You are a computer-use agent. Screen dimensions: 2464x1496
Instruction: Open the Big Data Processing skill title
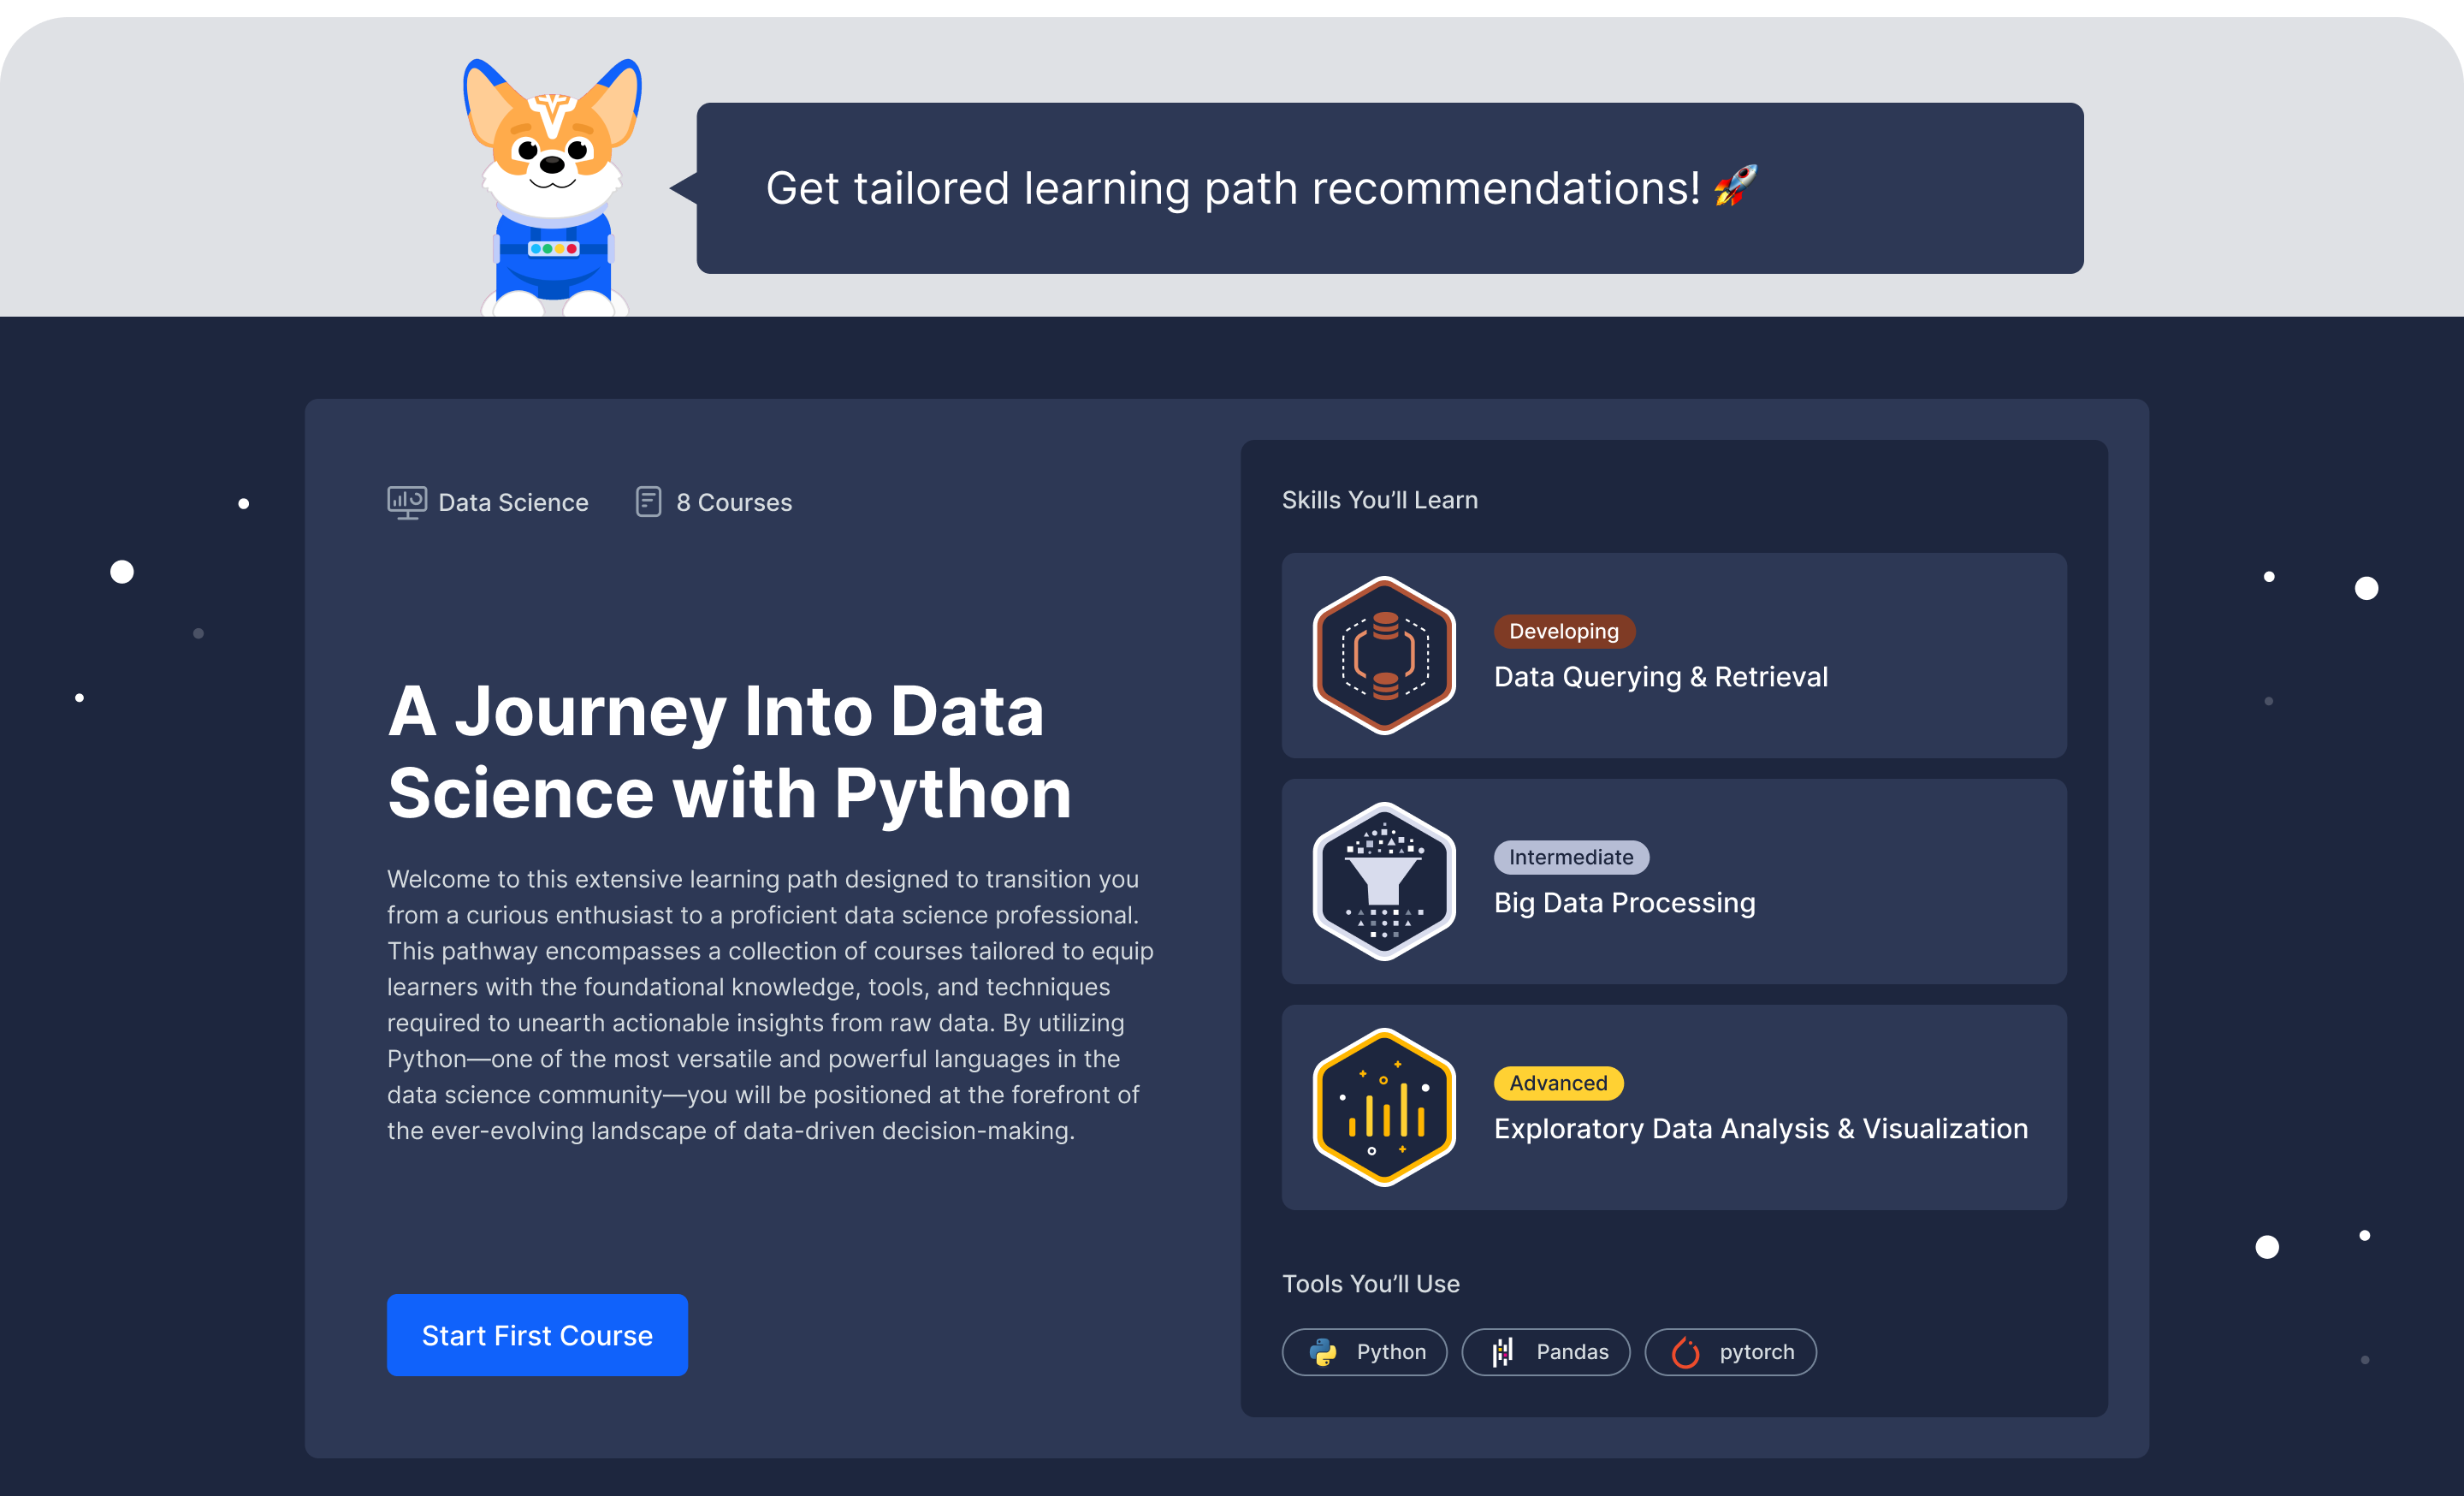[1624, 903]
